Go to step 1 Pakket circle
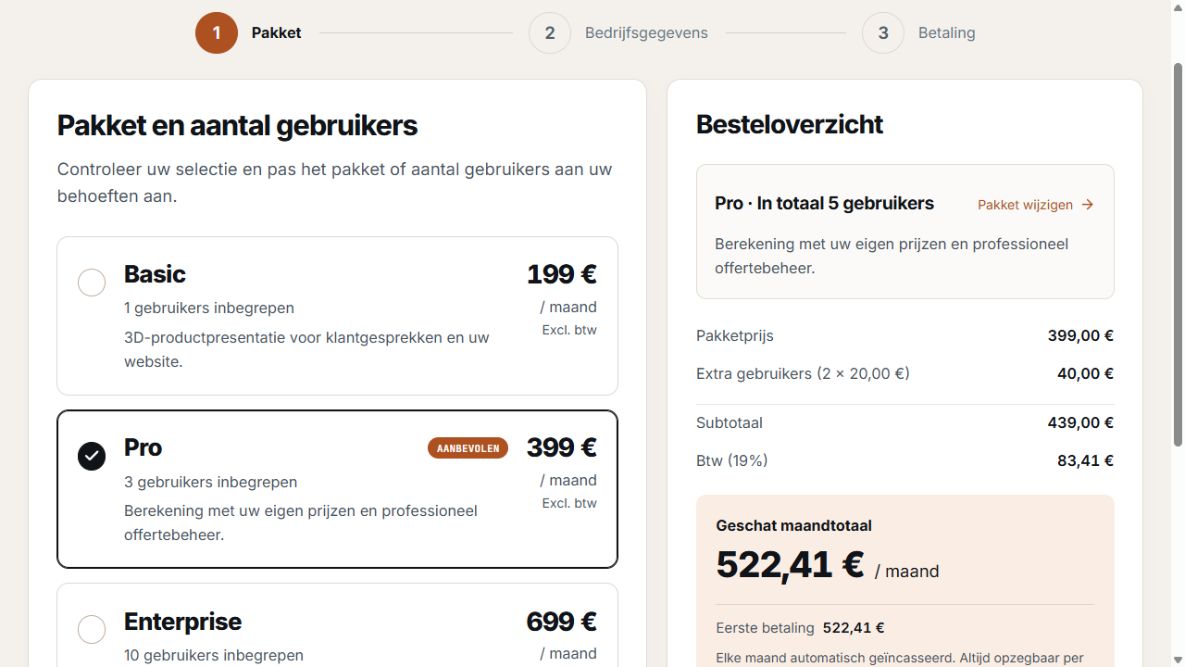The image size is (1185, 667). [216, 32]
